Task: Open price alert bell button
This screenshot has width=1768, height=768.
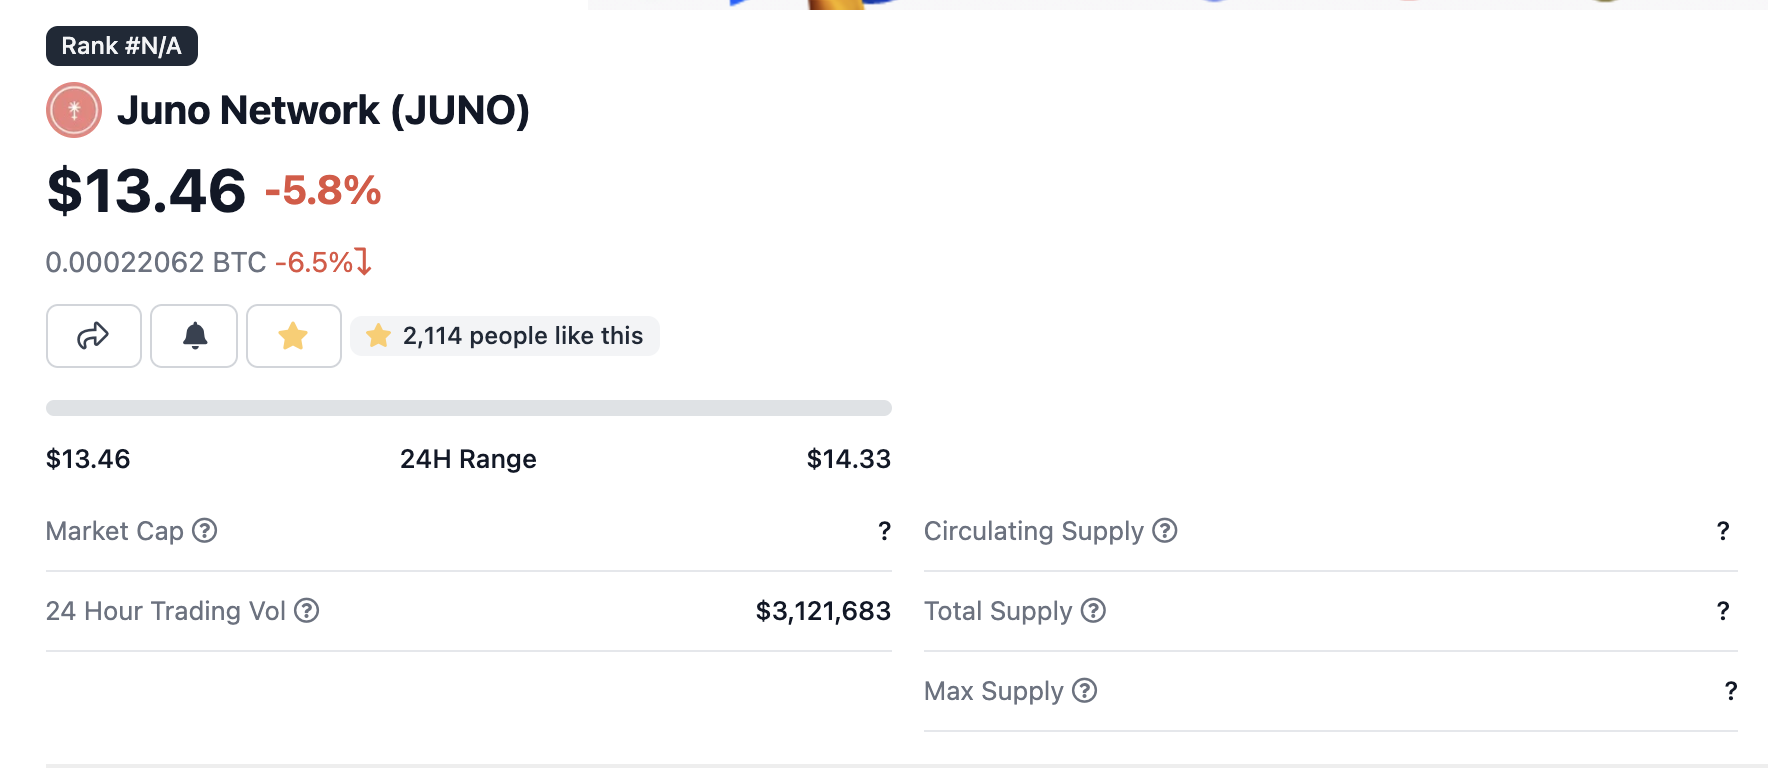Action: [194, 336]
